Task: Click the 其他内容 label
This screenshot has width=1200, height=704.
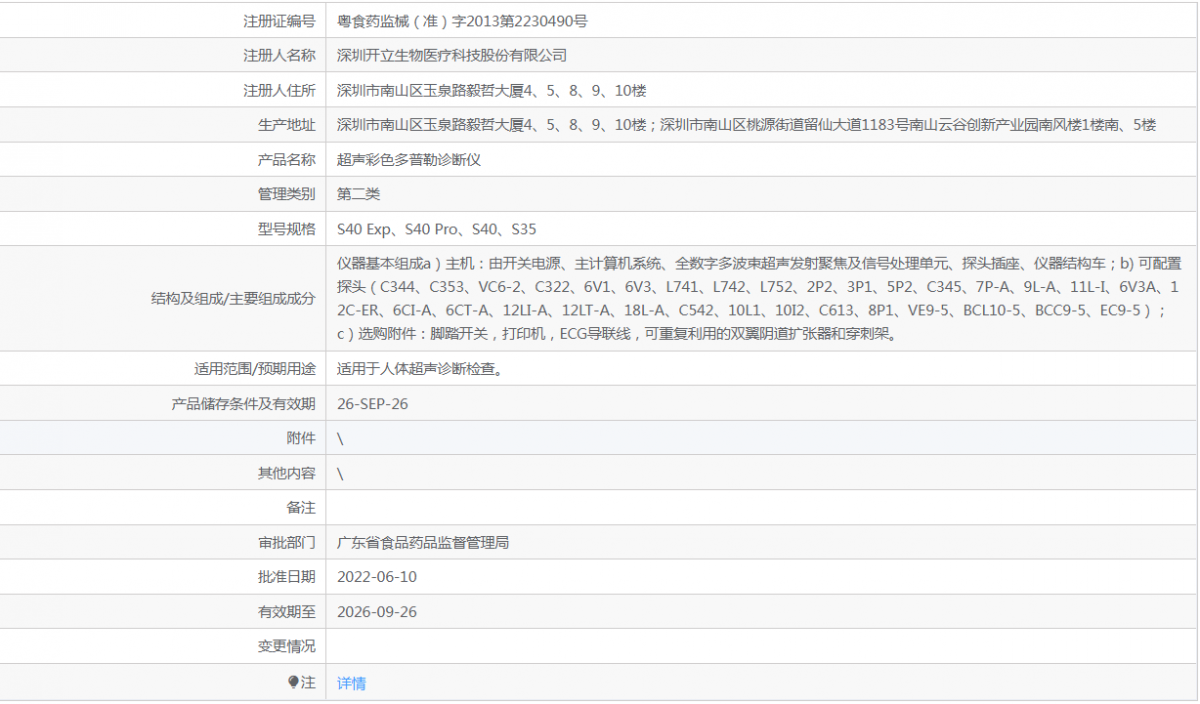Action: (286, 473)
